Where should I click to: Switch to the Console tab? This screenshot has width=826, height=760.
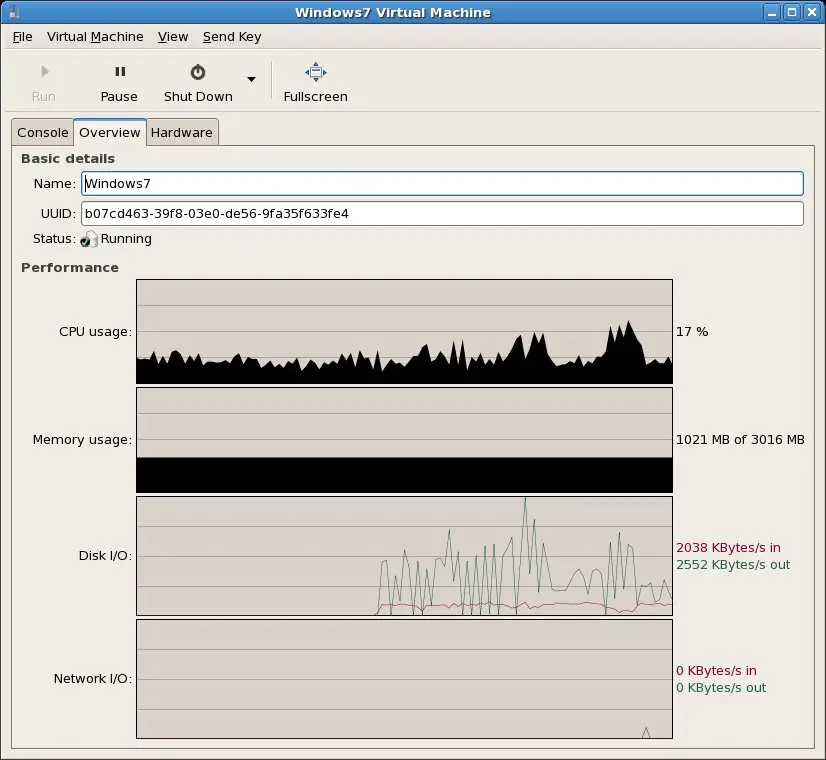(43, 133)
